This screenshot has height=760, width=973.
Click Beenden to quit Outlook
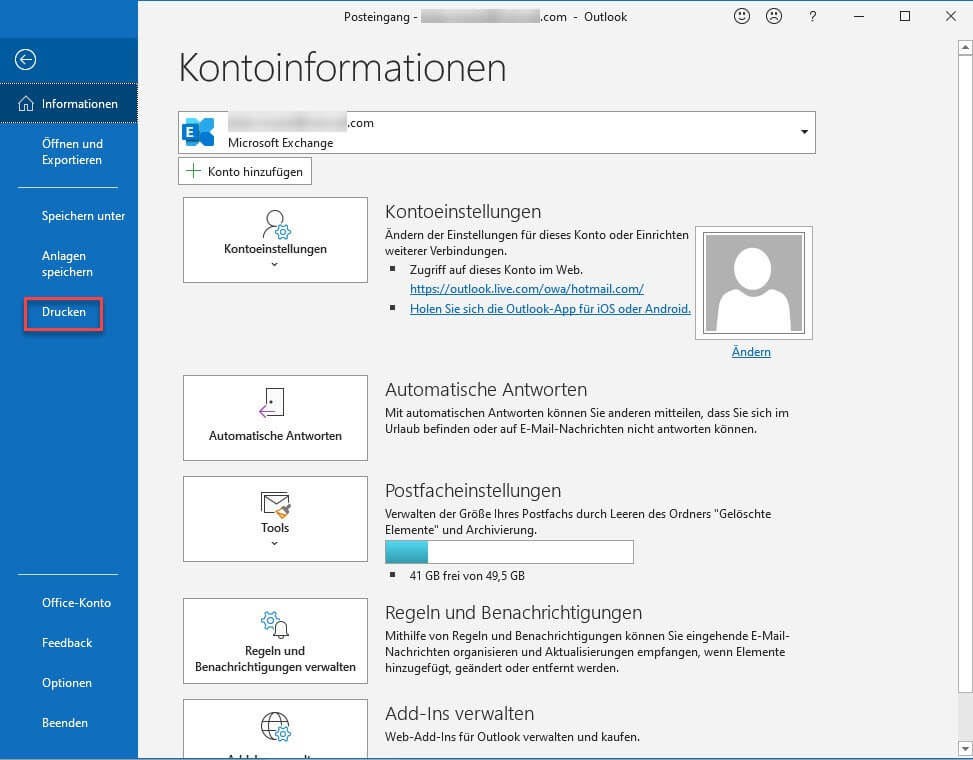point(65,723)
